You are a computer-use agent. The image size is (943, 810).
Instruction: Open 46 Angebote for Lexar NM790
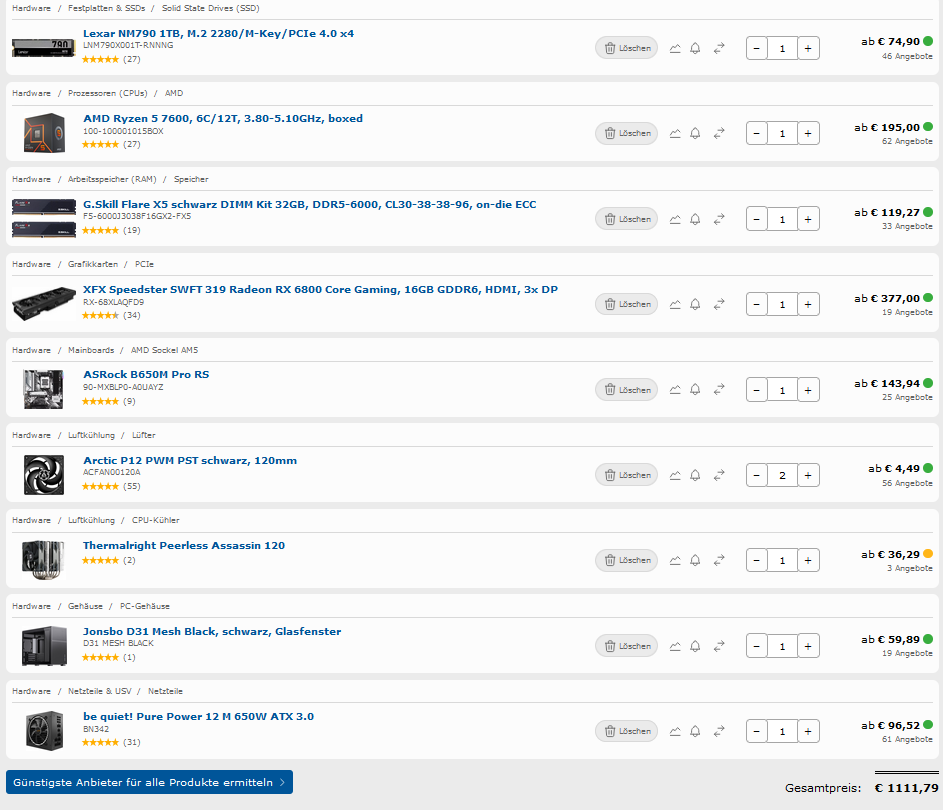[x=907, y=57]
